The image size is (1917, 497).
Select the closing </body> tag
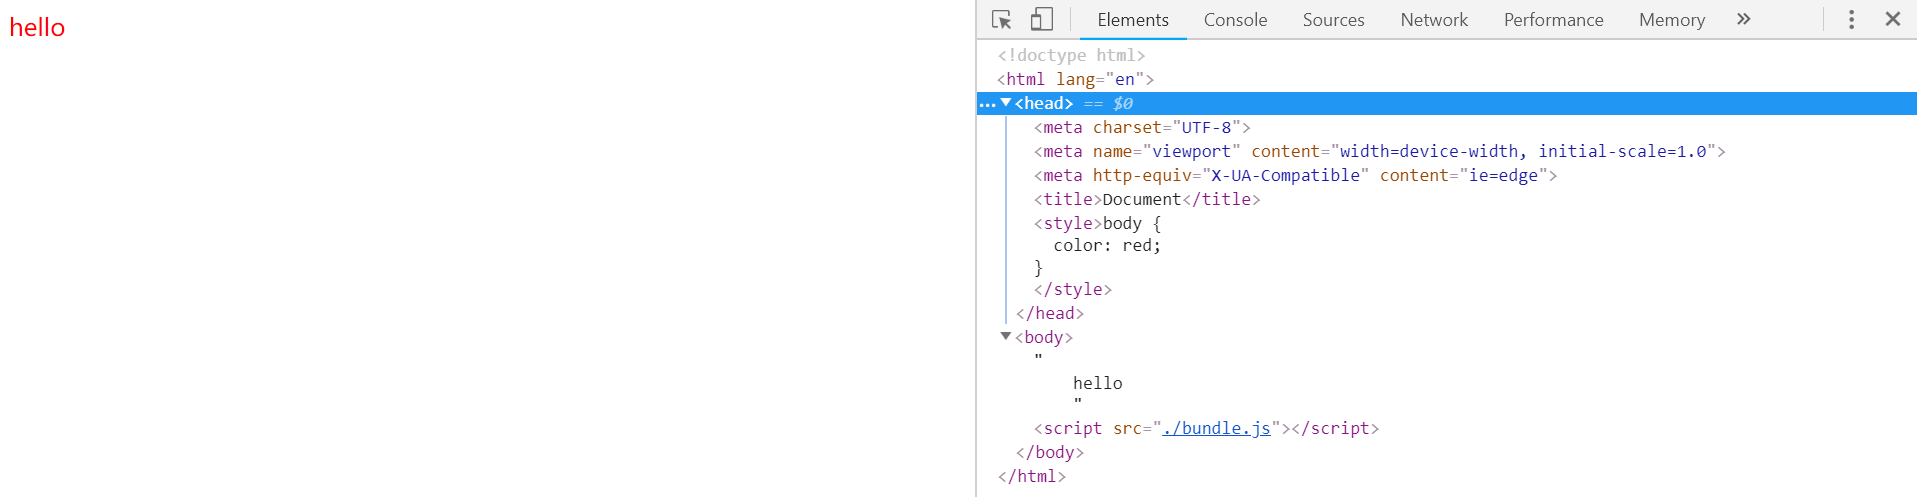click(x=1050, y=452)
